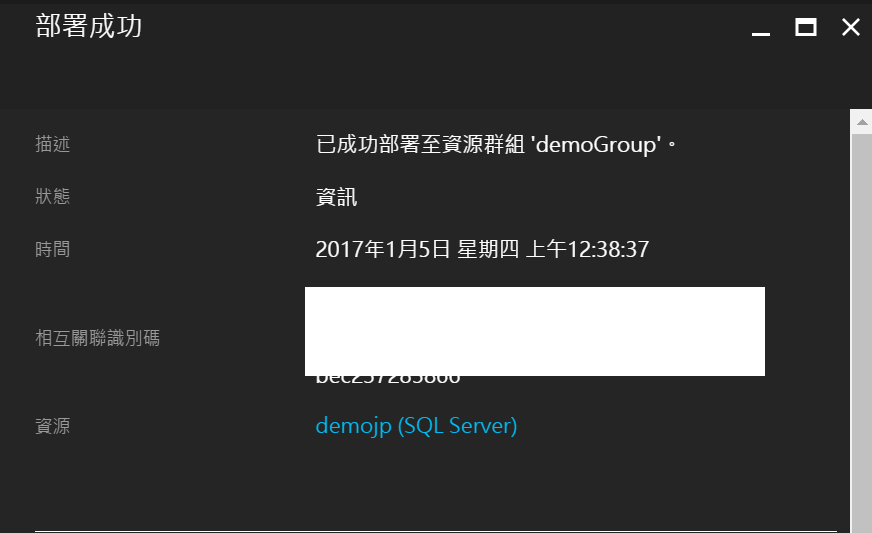Image resolution: width=872 pixels, height=533 pixels.
Task: Click the 上午12:38:37 time value
Action: 587,249
